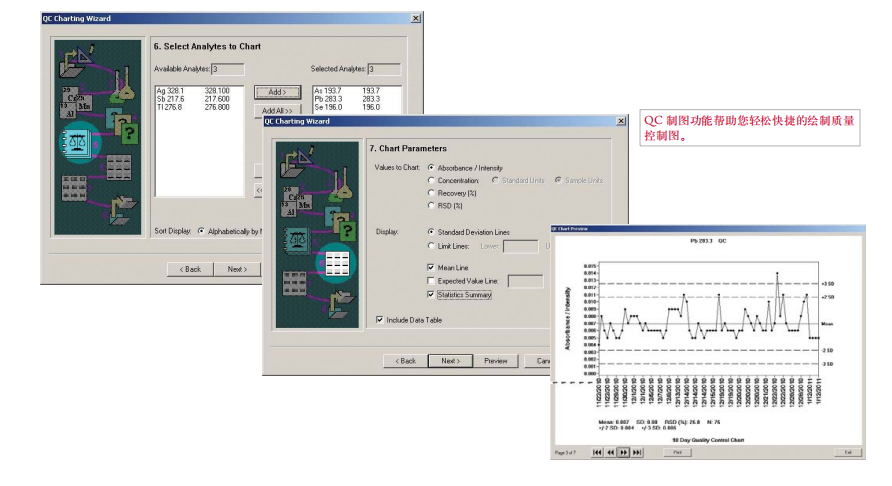Uncheck the Mean Line checkbox
The image size is (892, 486).
pyautogui.click(x=431, y=267)
